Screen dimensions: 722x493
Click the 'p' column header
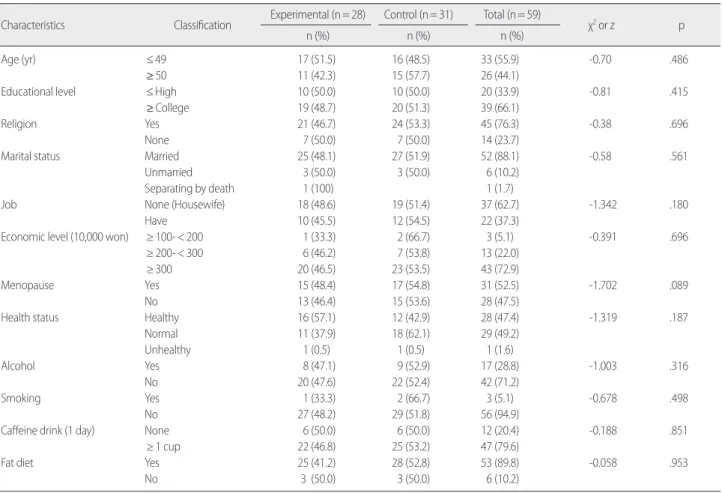pyautogui.click(x=681, y=26)
